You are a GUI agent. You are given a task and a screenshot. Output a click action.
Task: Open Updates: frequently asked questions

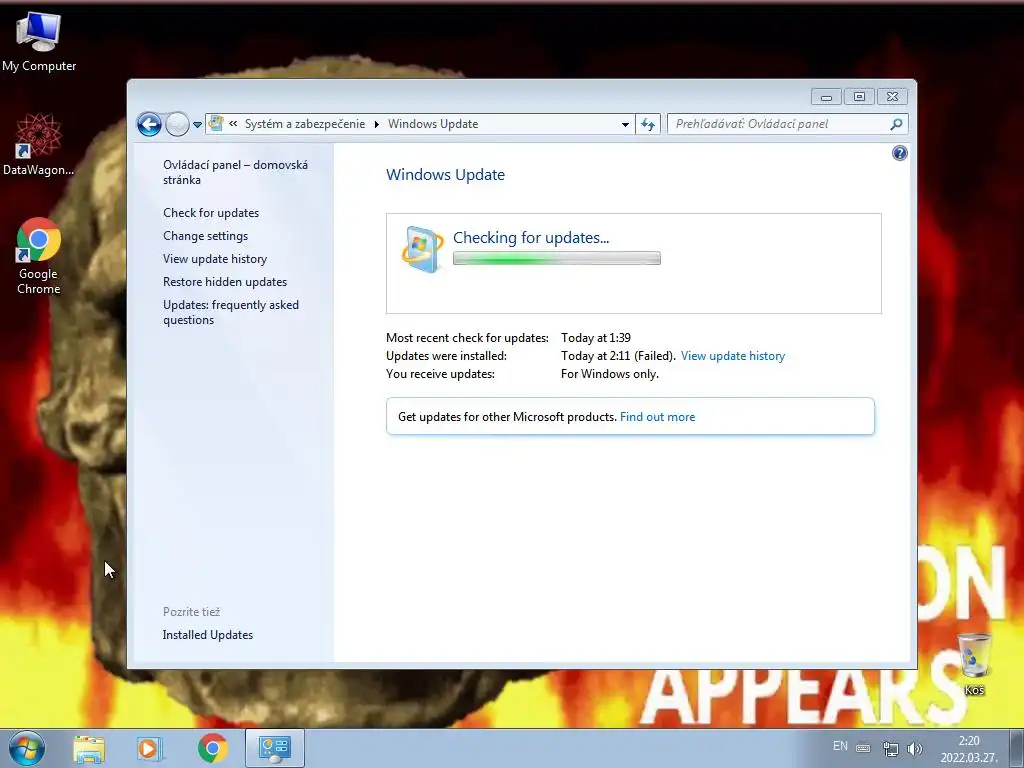click(231, 312)
